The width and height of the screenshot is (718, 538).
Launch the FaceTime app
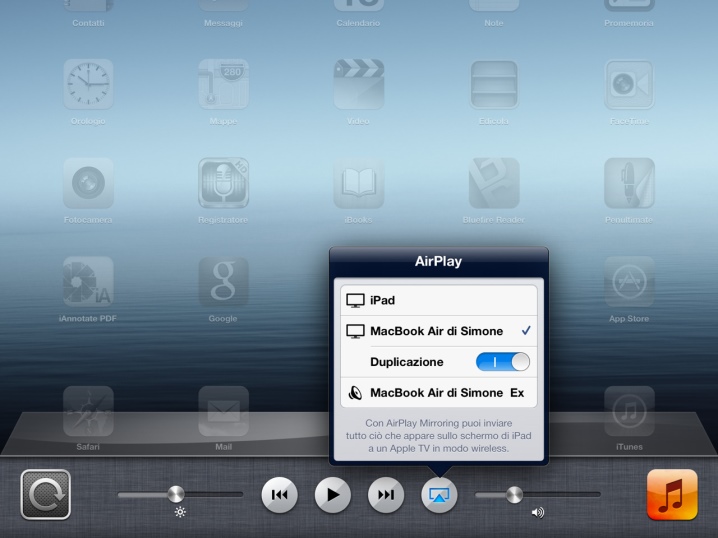[x=629, y=84]
